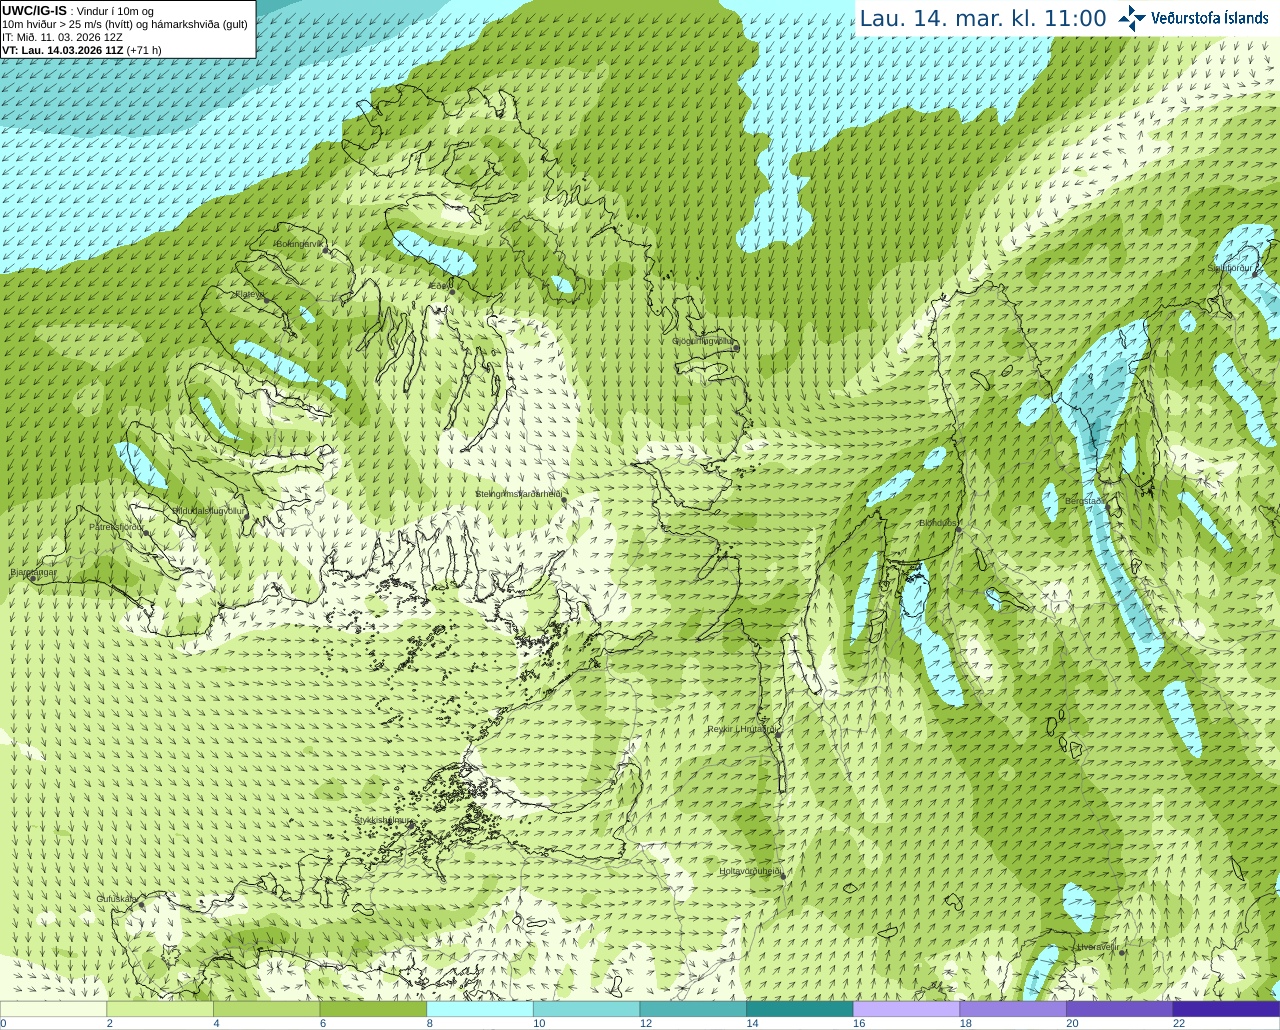1280x1030 pixels.
Task: Click the Patreksfjörður station label
Action: (116, 527)
